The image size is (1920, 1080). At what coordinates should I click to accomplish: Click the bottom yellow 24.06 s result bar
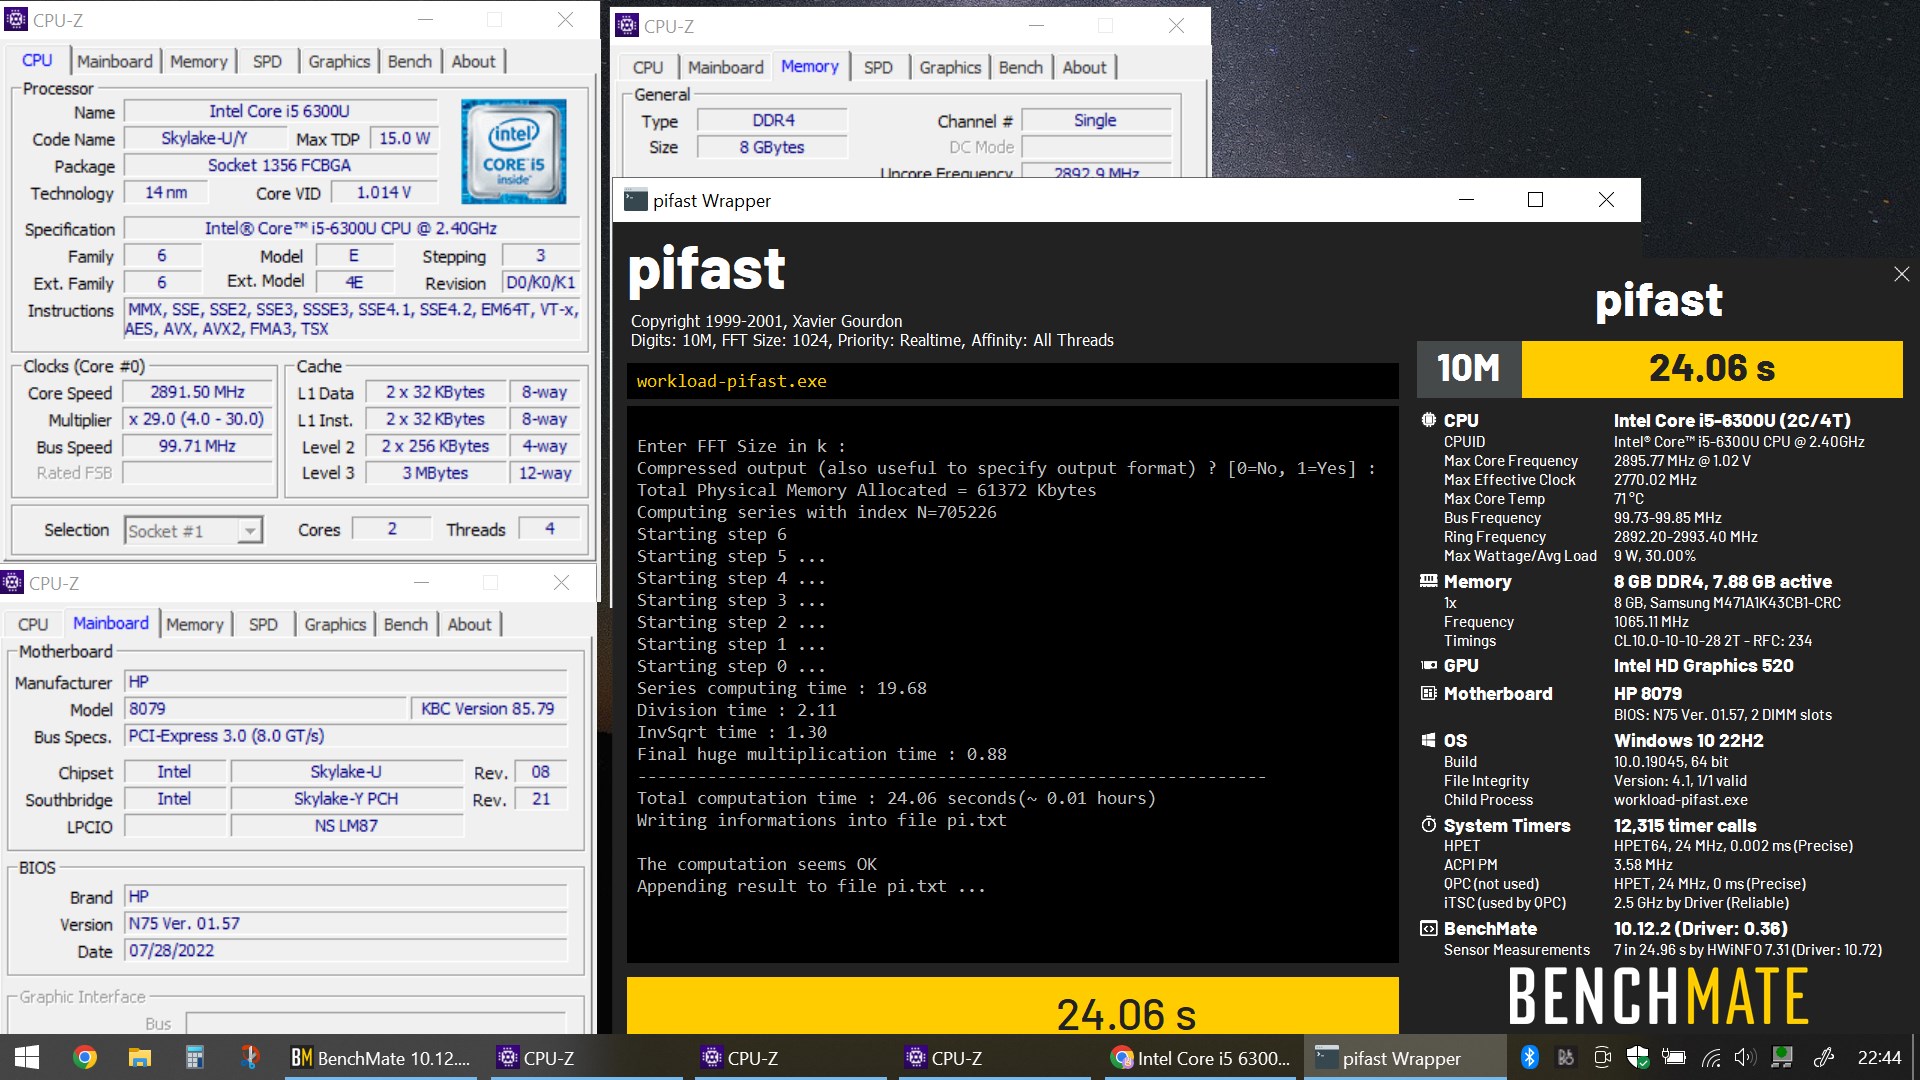(1012, 1006)
